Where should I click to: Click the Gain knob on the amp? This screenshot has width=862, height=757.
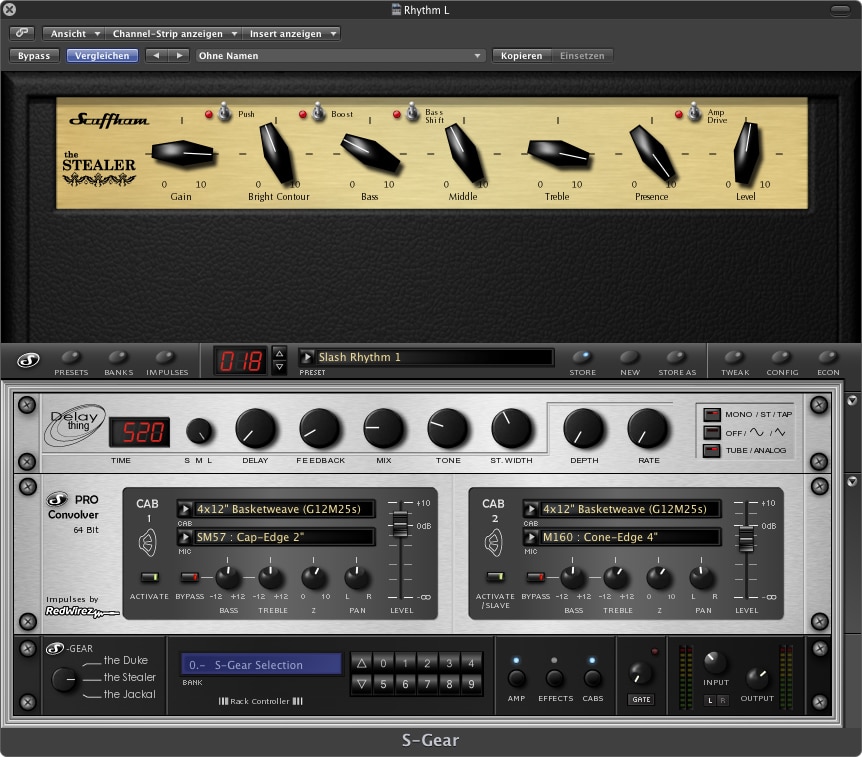pos(183,153)
